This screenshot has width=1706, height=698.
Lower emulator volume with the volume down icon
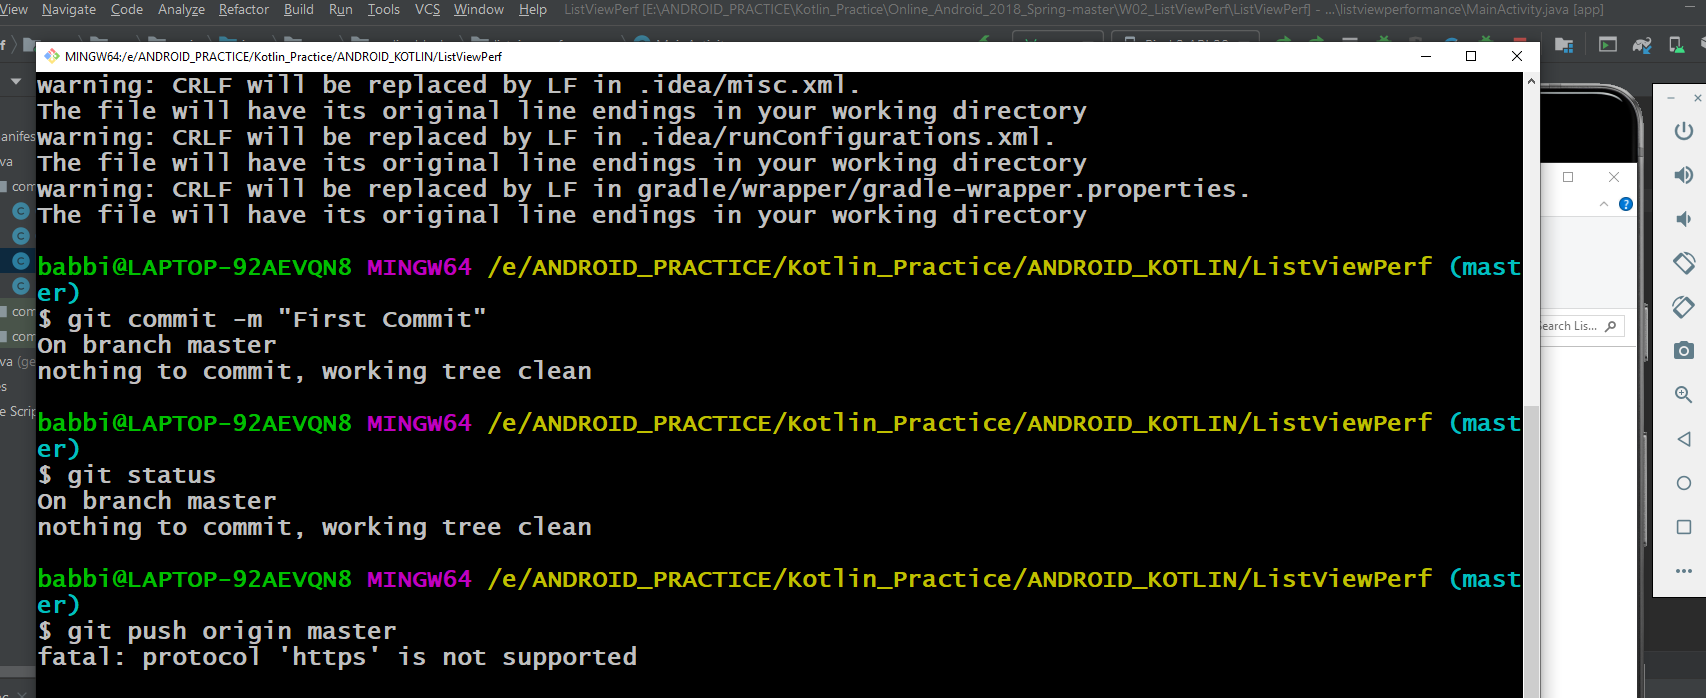[1684, 219]
